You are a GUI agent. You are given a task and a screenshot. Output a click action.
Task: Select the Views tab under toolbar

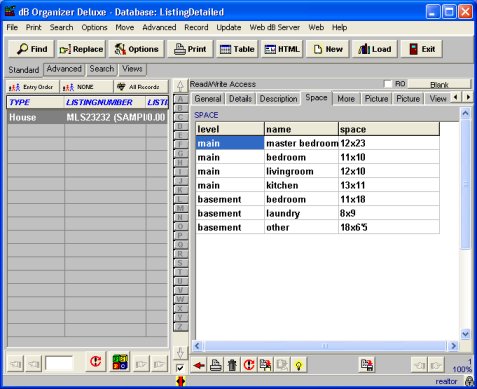[132, 69]
